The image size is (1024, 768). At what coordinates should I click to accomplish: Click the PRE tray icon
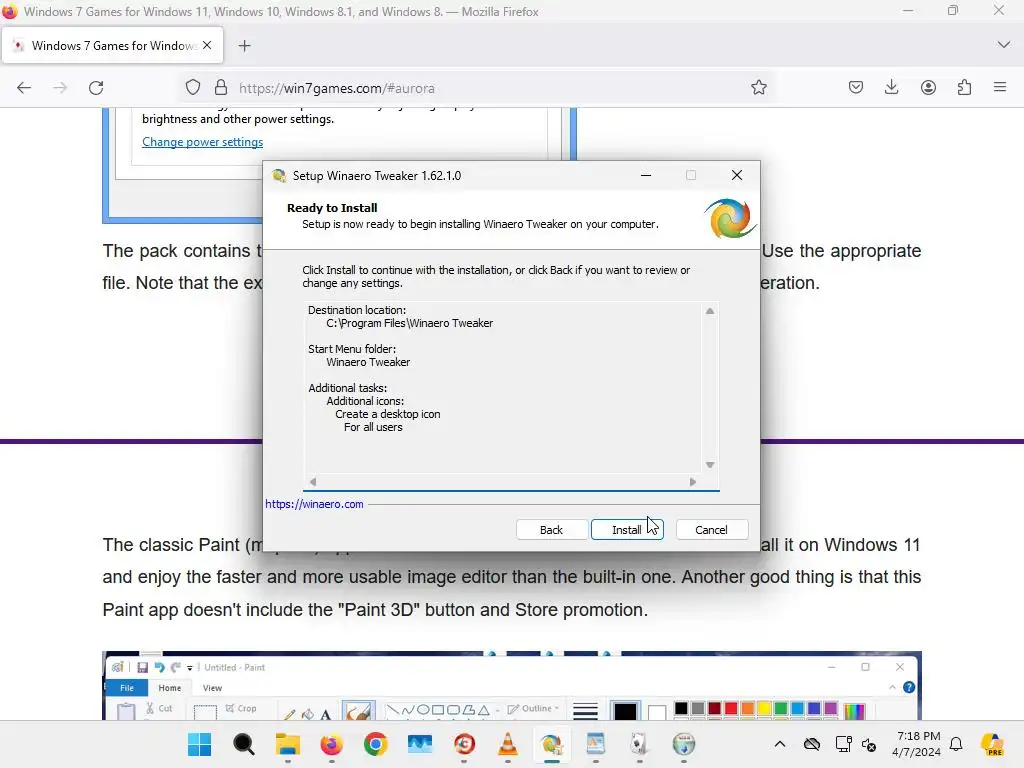point(993,744)
